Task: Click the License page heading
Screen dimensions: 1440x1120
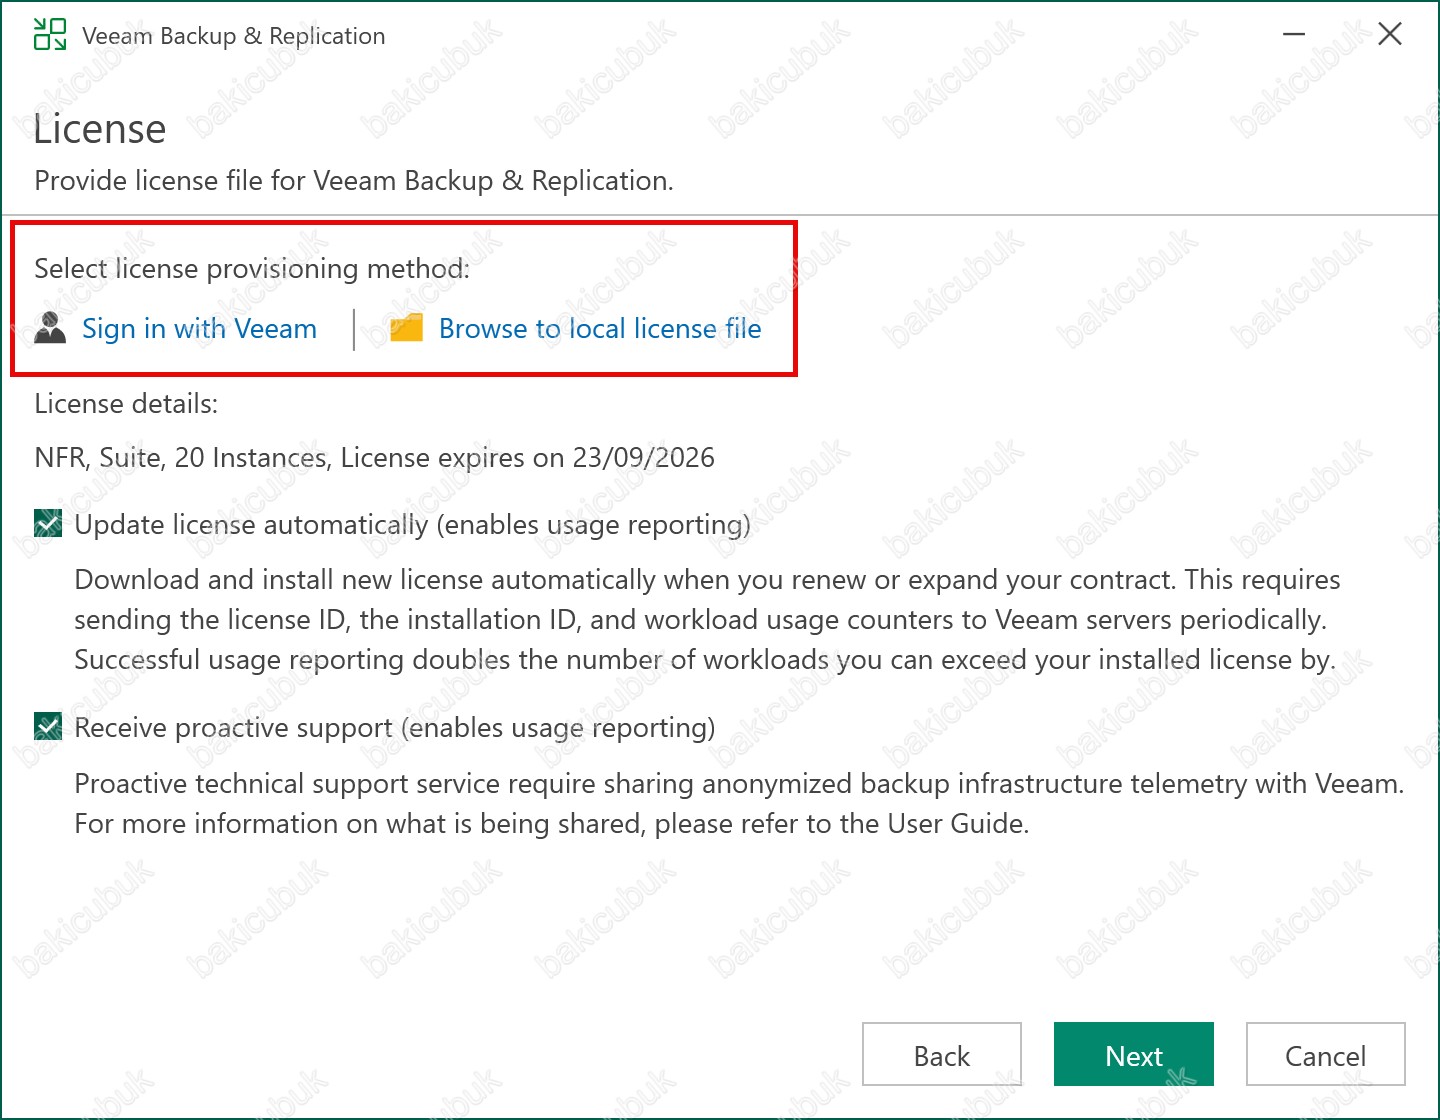Action: pos(100,130)
